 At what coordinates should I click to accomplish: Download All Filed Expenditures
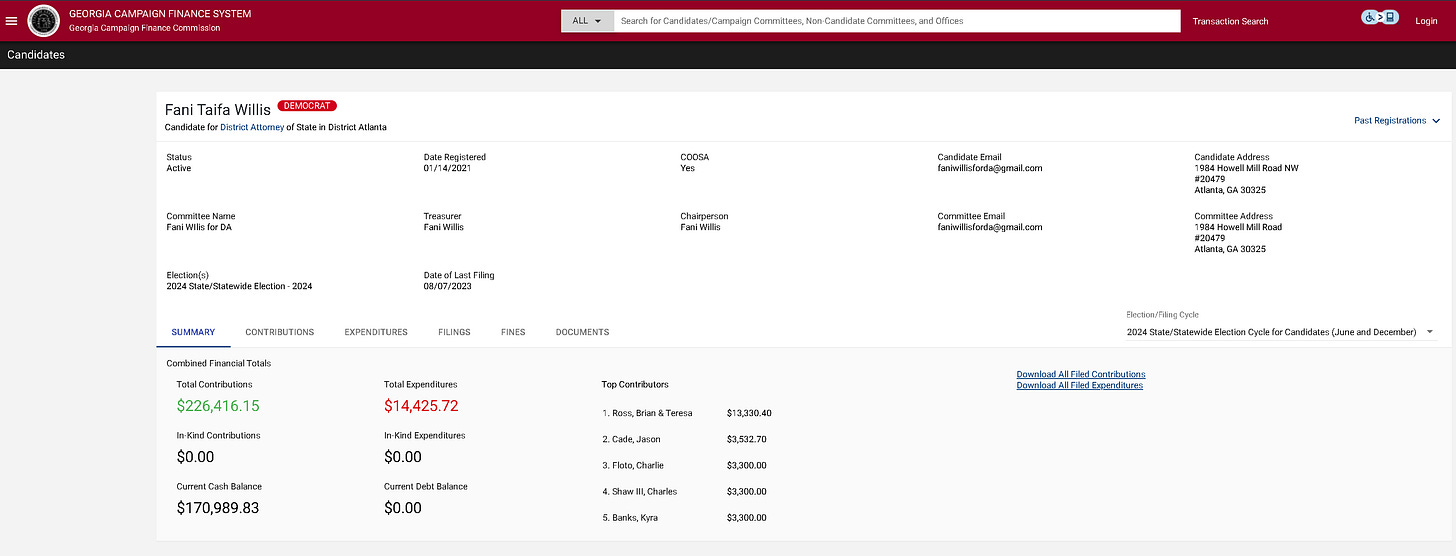tap(1080, 385)
